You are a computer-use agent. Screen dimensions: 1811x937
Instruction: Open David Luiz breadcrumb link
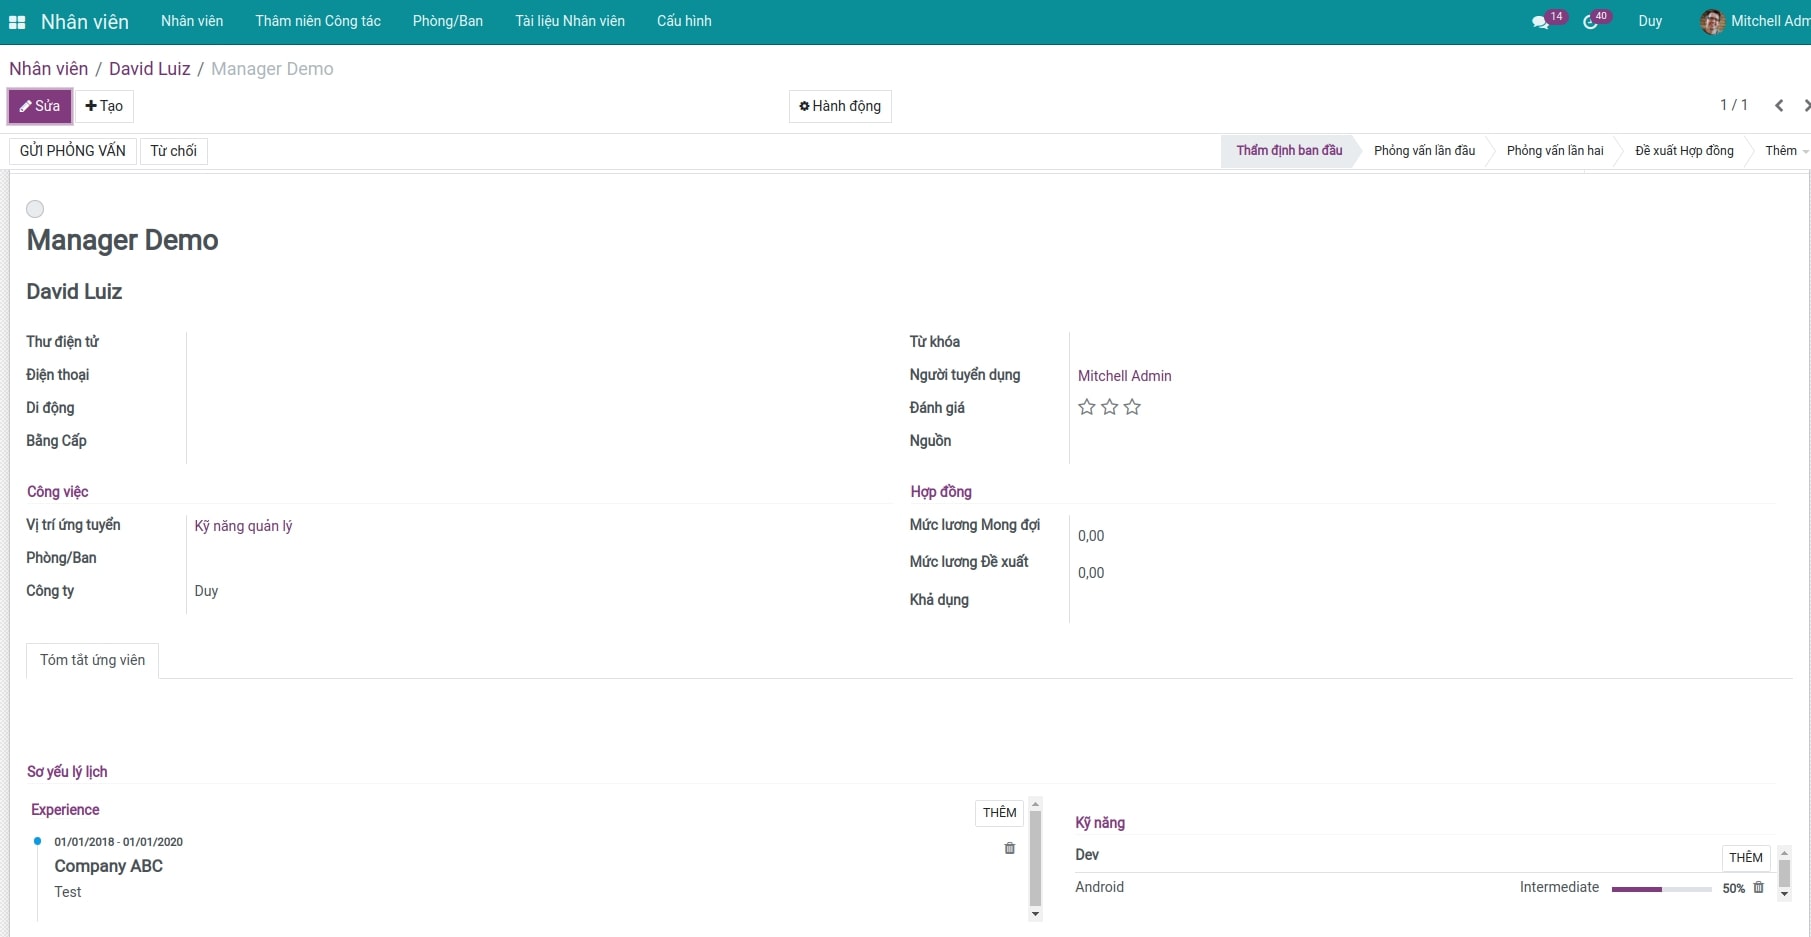coord(149,69)
